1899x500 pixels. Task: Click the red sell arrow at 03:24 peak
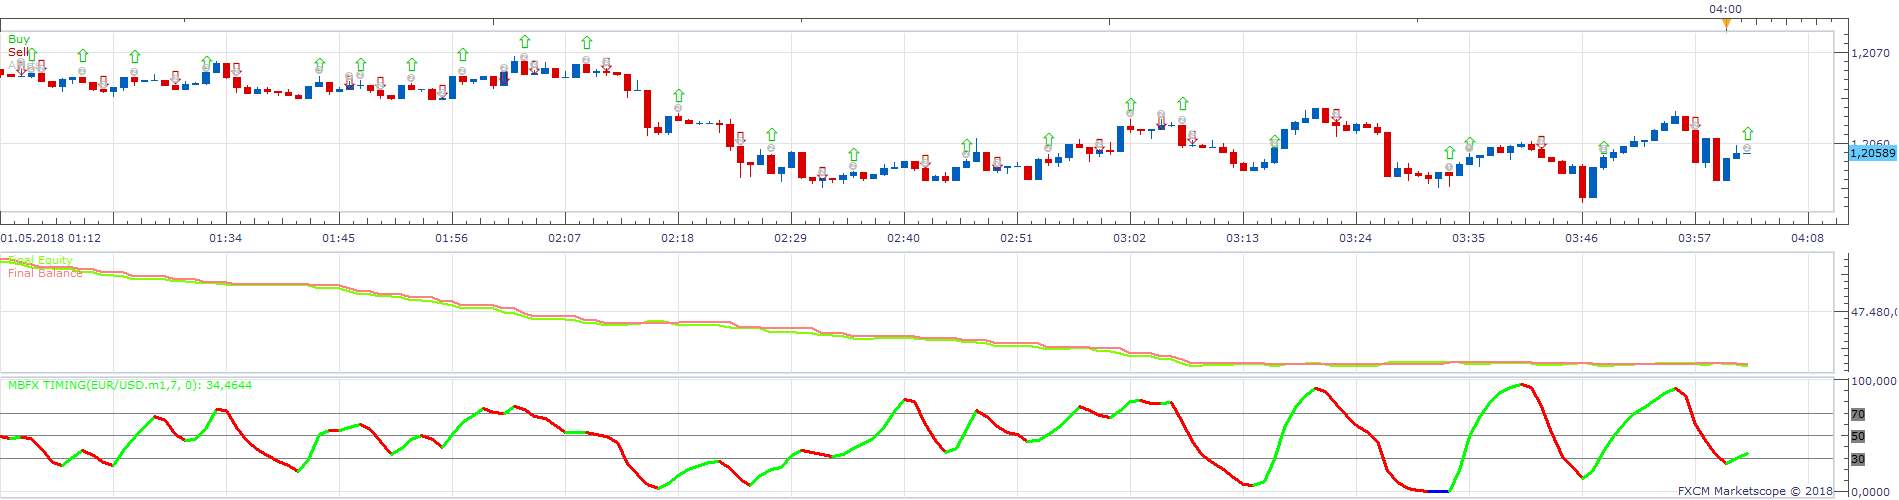(x=1336, y=115)
